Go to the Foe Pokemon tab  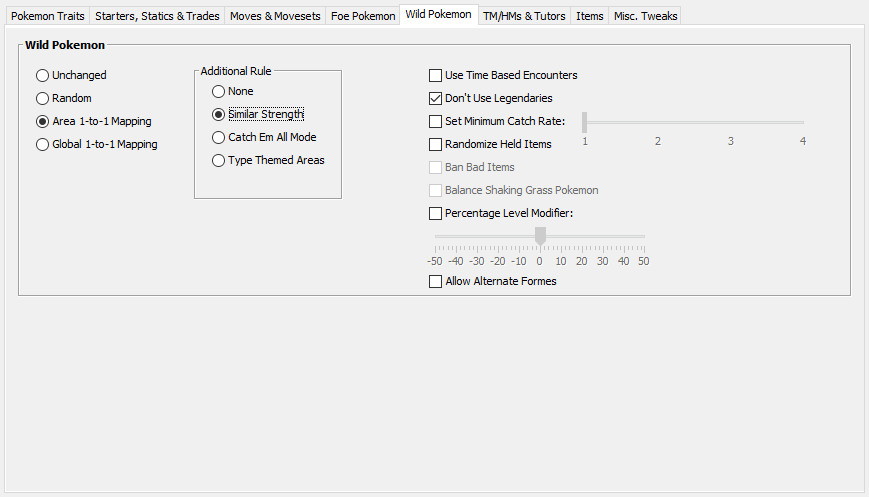(363, 16)
